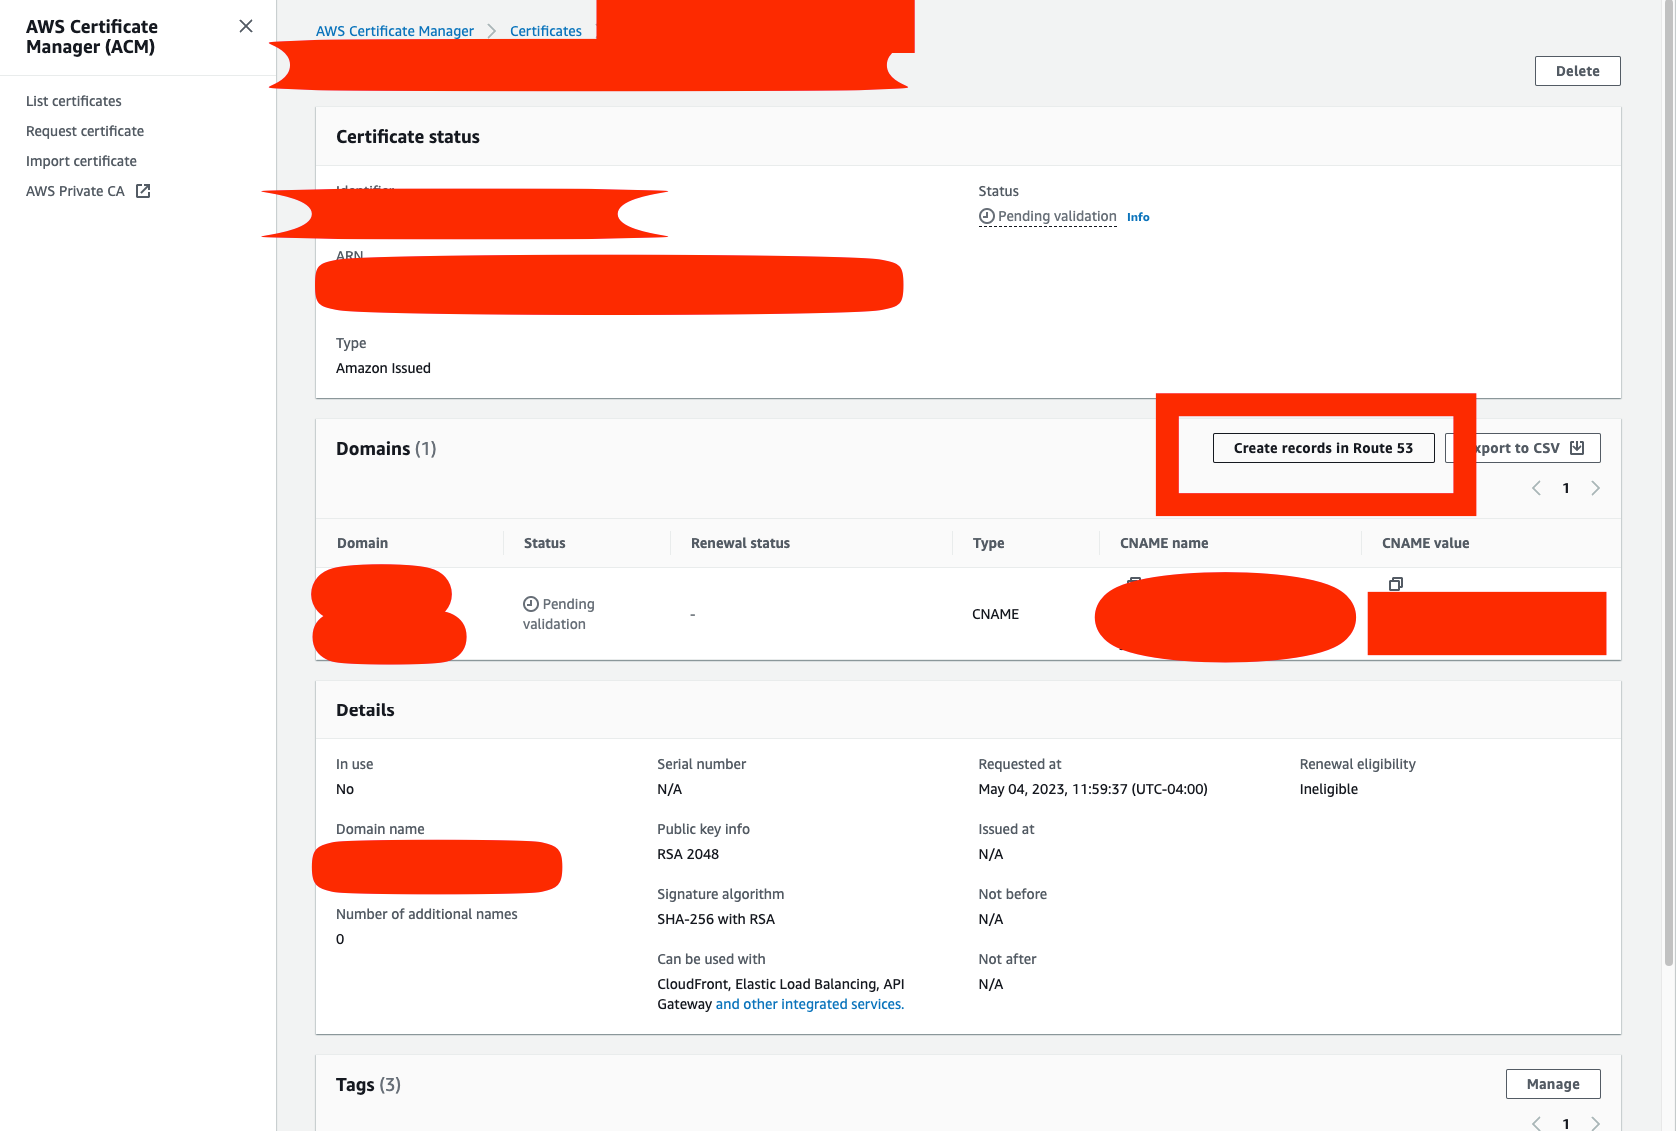
Task: Click Manage button in Tags section
Action: pos(1553,1084)
